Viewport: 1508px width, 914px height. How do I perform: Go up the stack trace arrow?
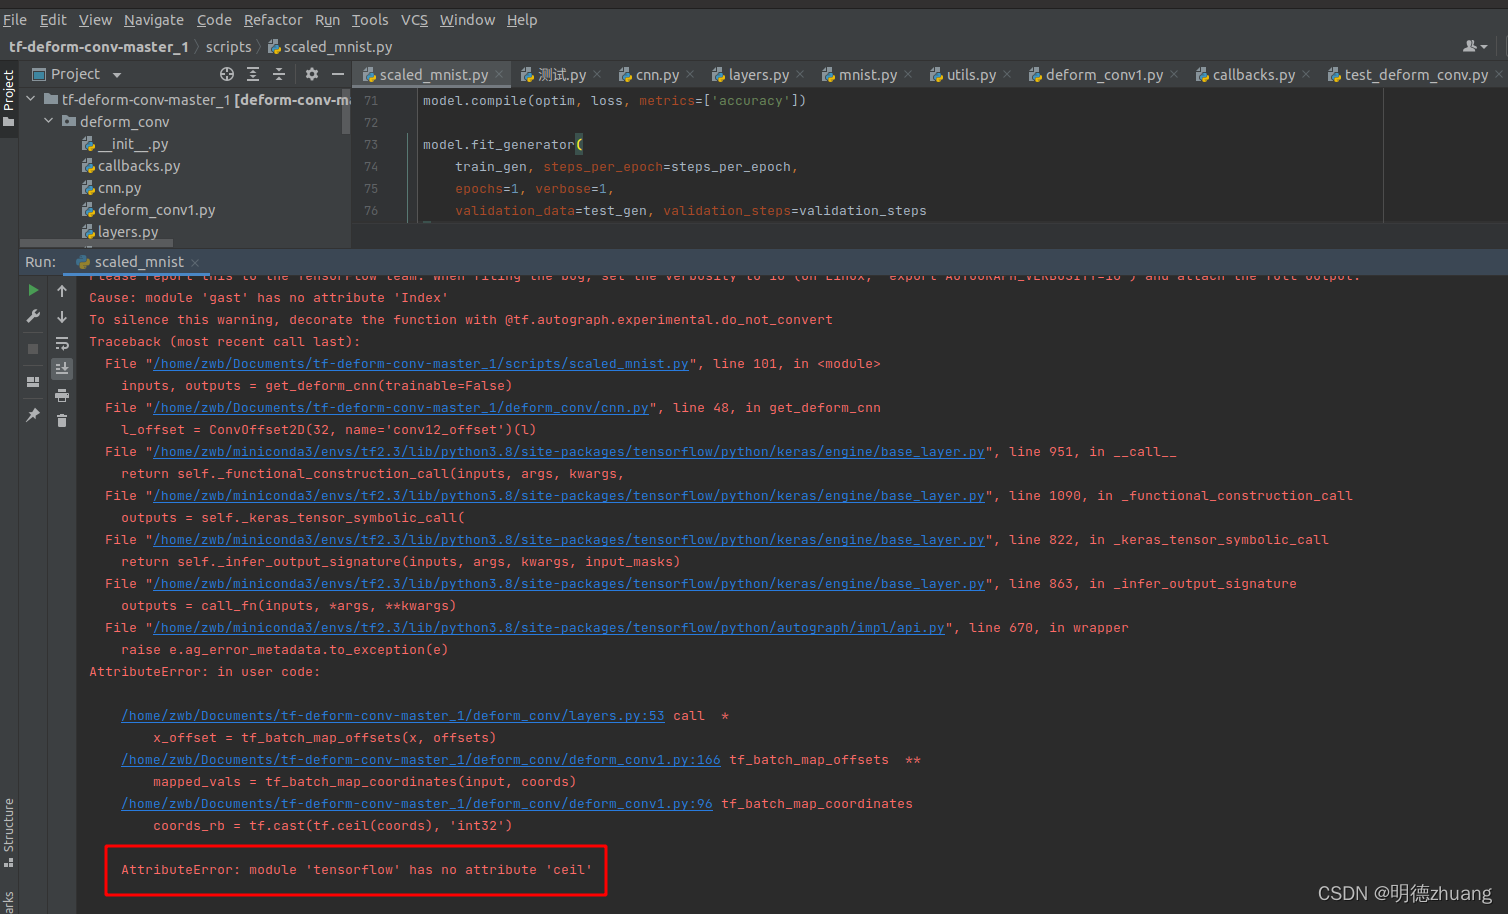point(62,290)
